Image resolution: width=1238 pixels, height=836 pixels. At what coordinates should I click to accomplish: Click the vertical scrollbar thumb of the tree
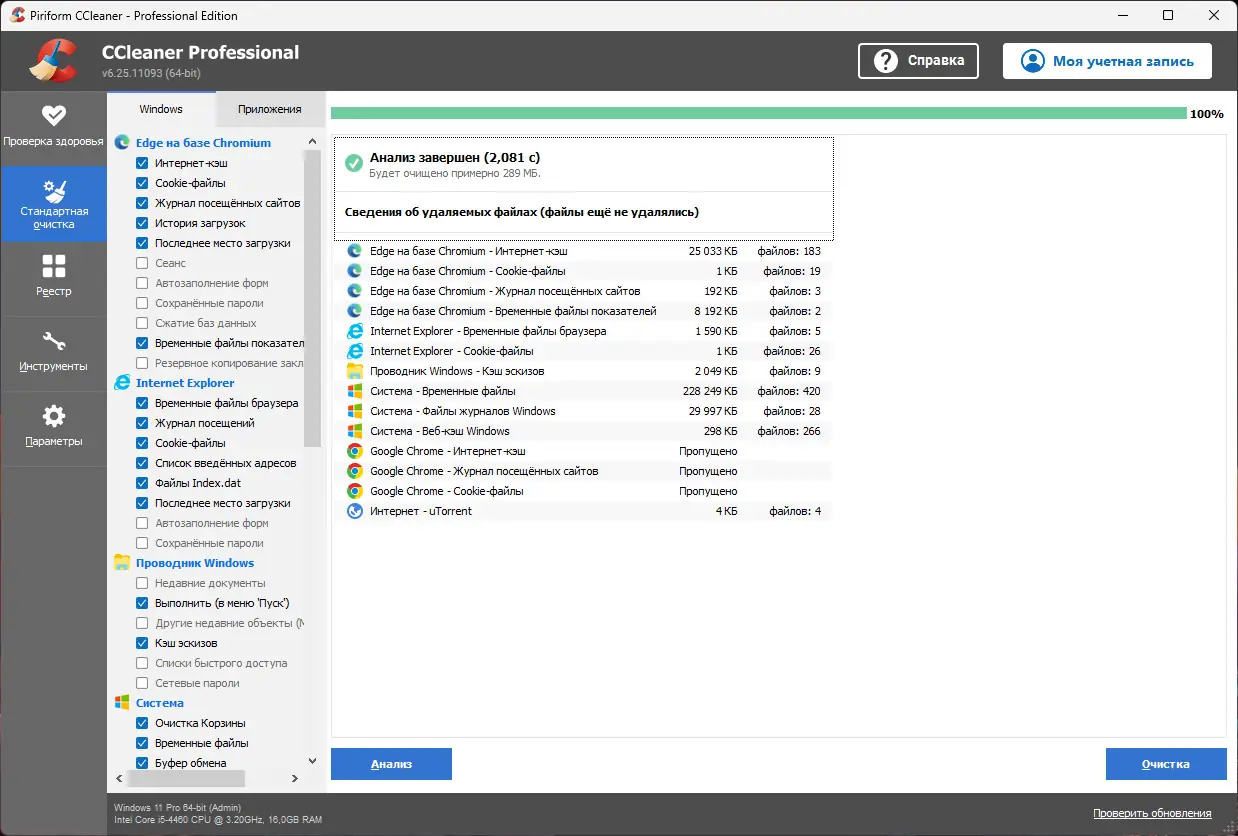point(312,298)
